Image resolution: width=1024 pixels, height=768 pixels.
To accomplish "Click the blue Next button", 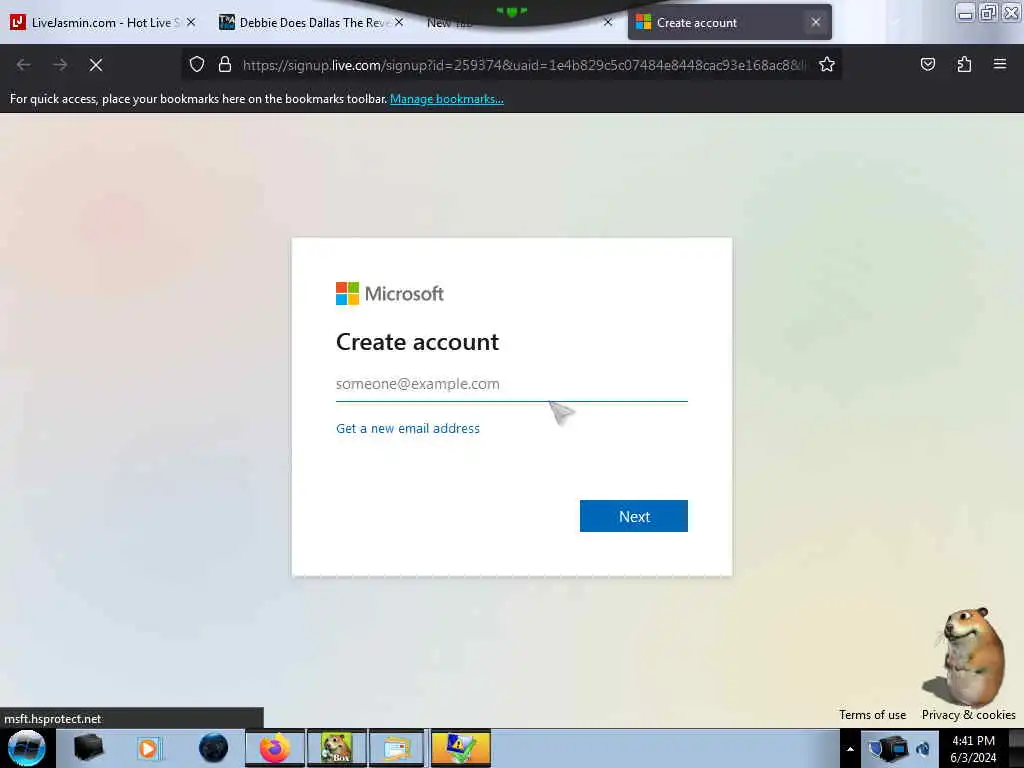I will click(633, 516).
